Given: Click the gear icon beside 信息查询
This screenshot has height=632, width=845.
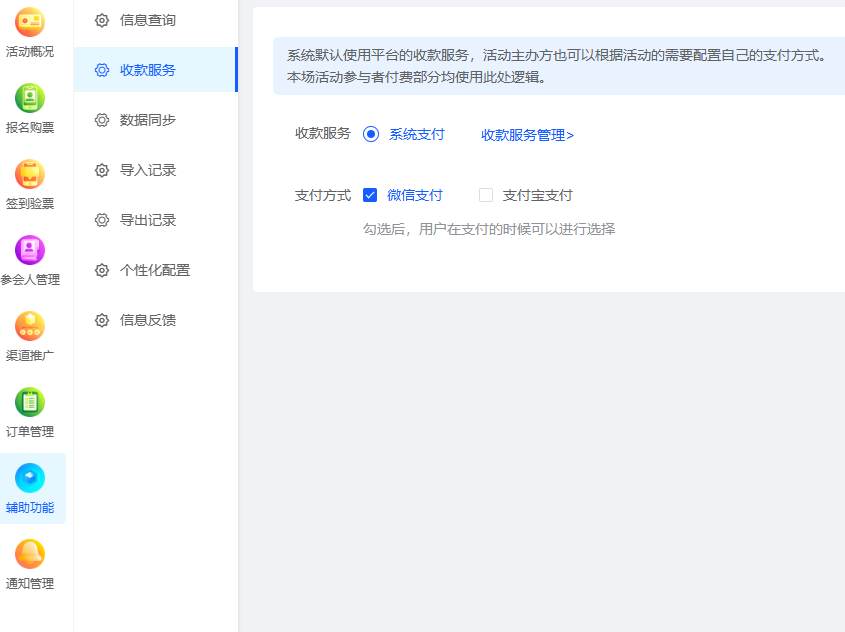Looking at the screenshot, I should (102, 20).
